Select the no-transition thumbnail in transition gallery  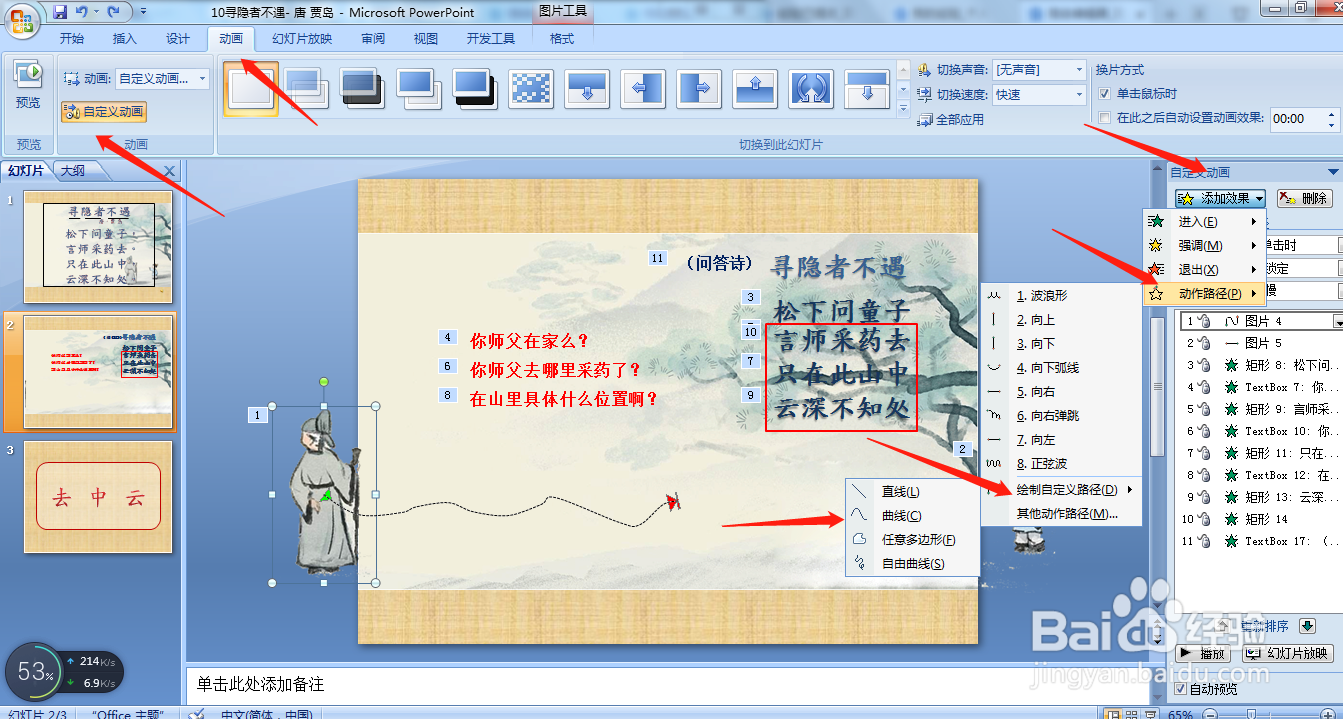point(250,89)
